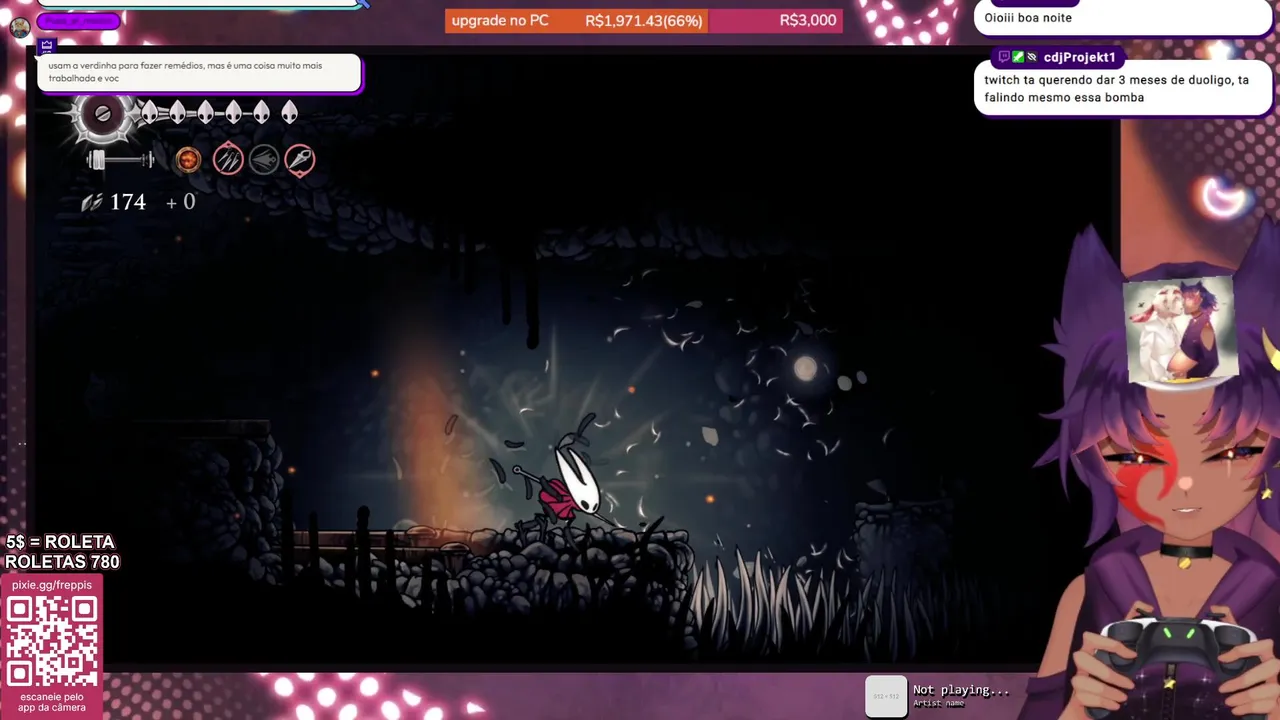Click the R$1,971.43(66%) progress amount
This screenshot has width=1280, height=720.
click(x=644, y=20)
